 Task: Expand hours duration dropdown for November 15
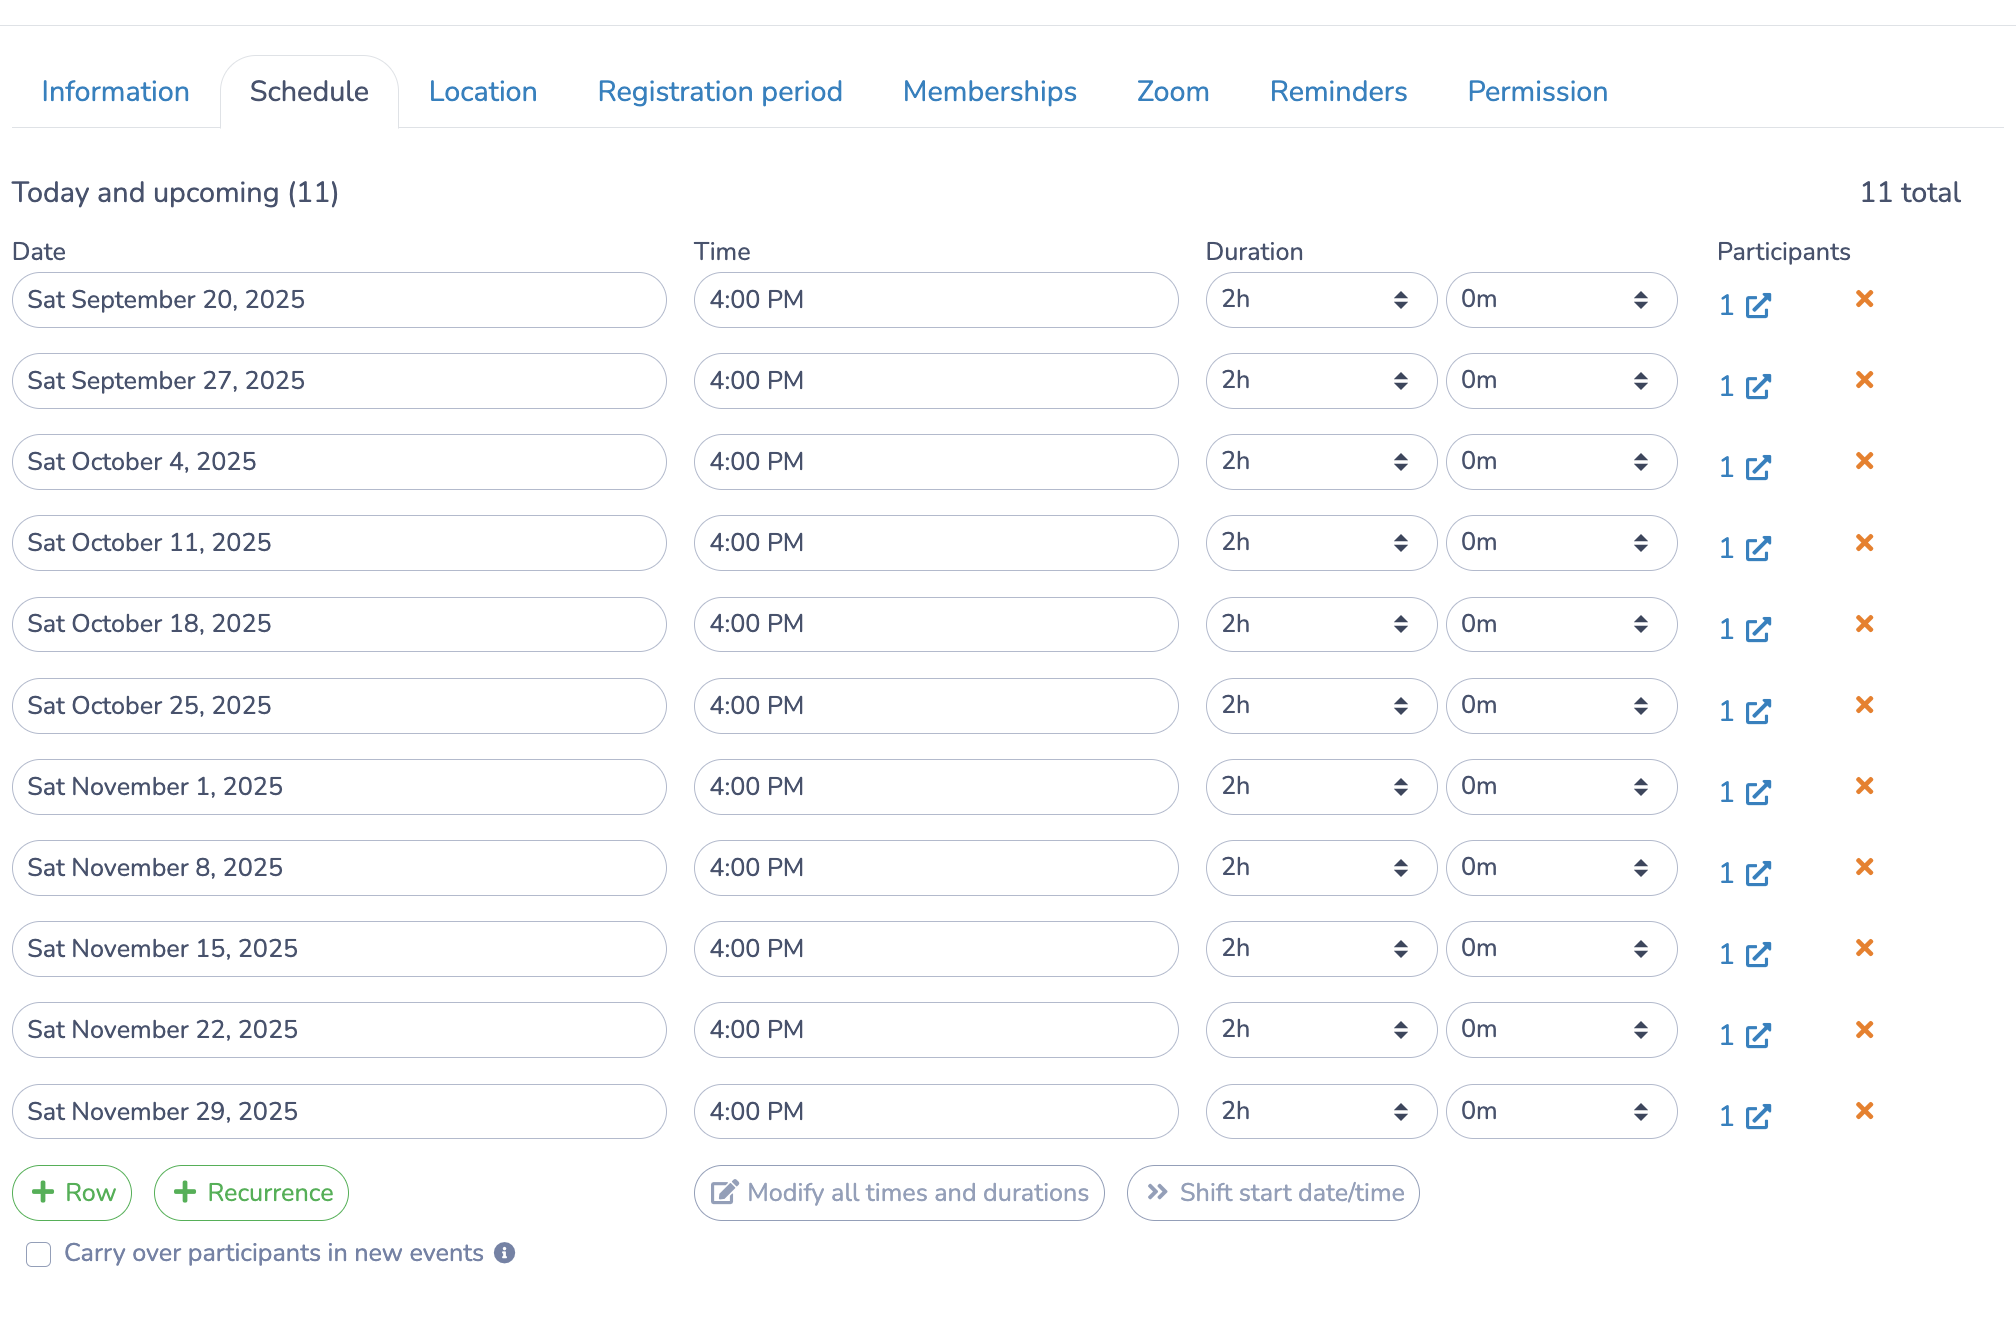tap(1320, 949)
